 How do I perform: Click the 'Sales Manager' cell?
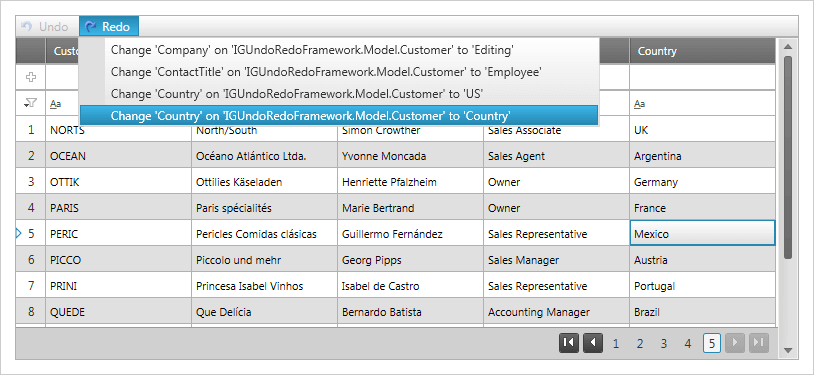coord(557,260)
